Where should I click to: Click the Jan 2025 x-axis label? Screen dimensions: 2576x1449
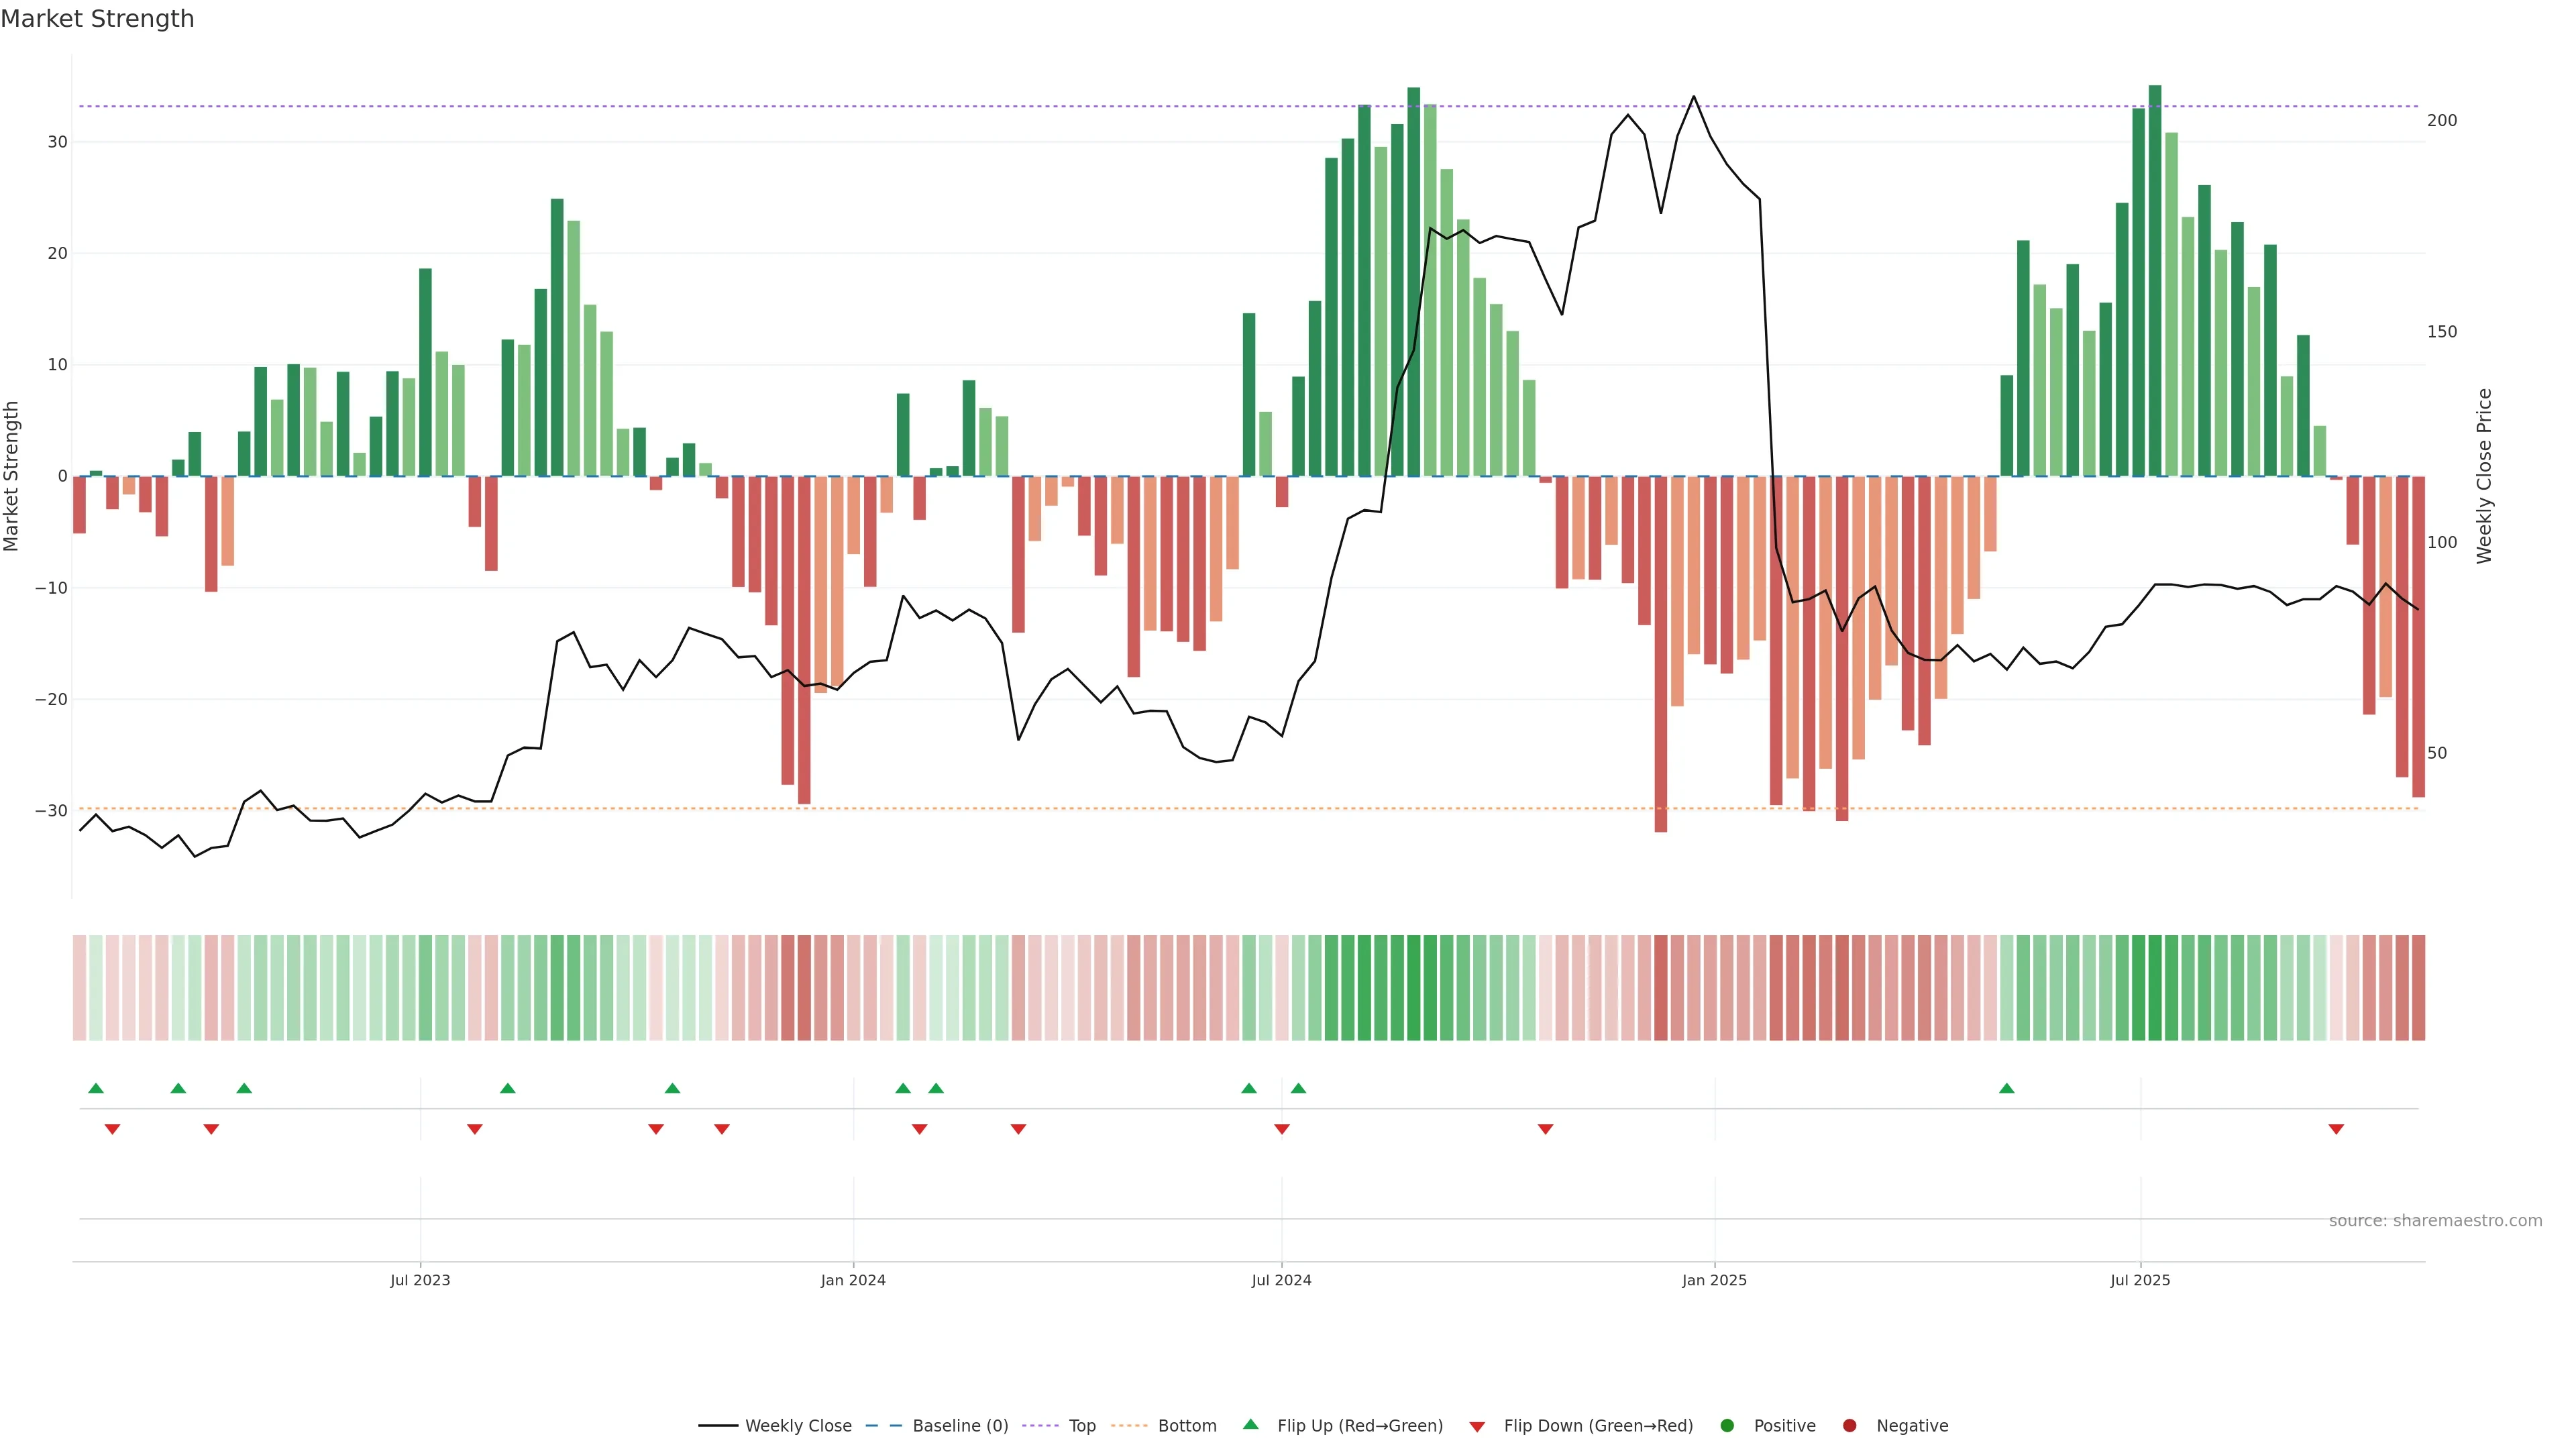click(1714, 1280)
